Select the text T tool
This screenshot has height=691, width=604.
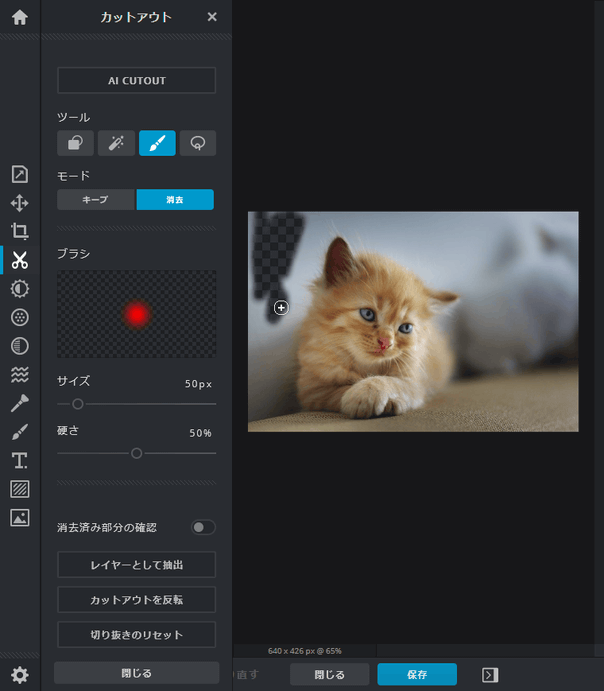(x=20, y=461)
